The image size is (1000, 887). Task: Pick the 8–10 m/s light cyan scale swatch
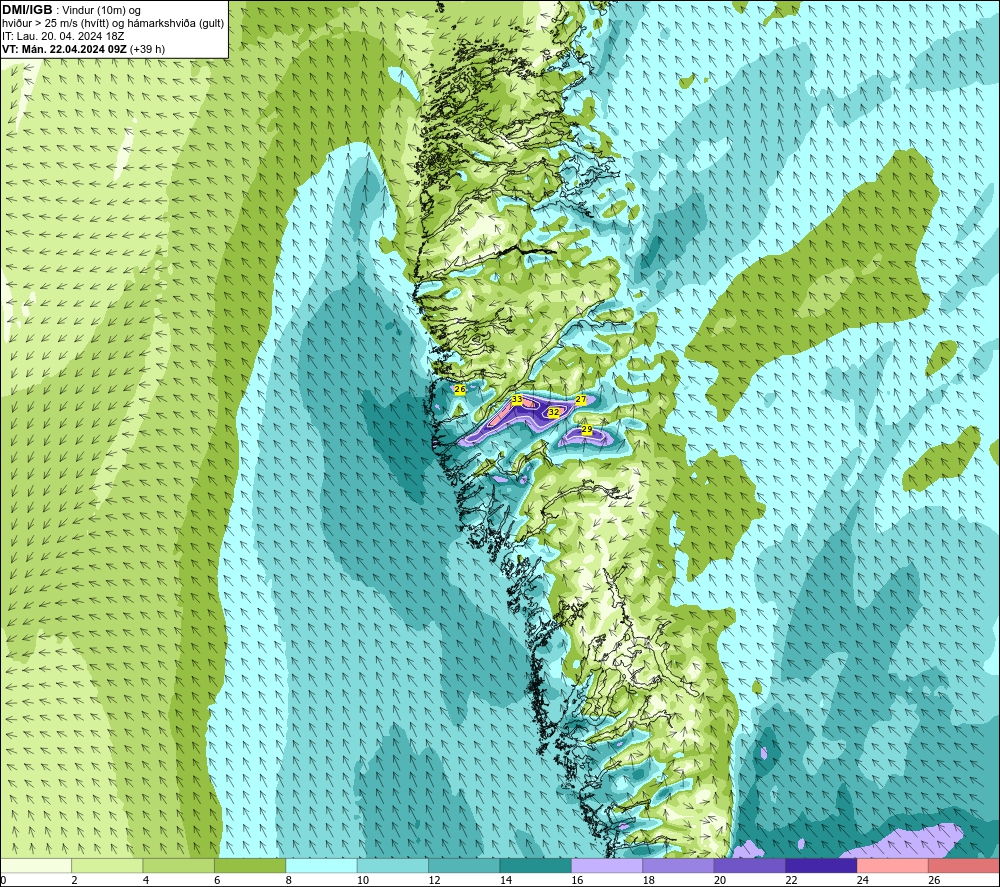(321, 865)
